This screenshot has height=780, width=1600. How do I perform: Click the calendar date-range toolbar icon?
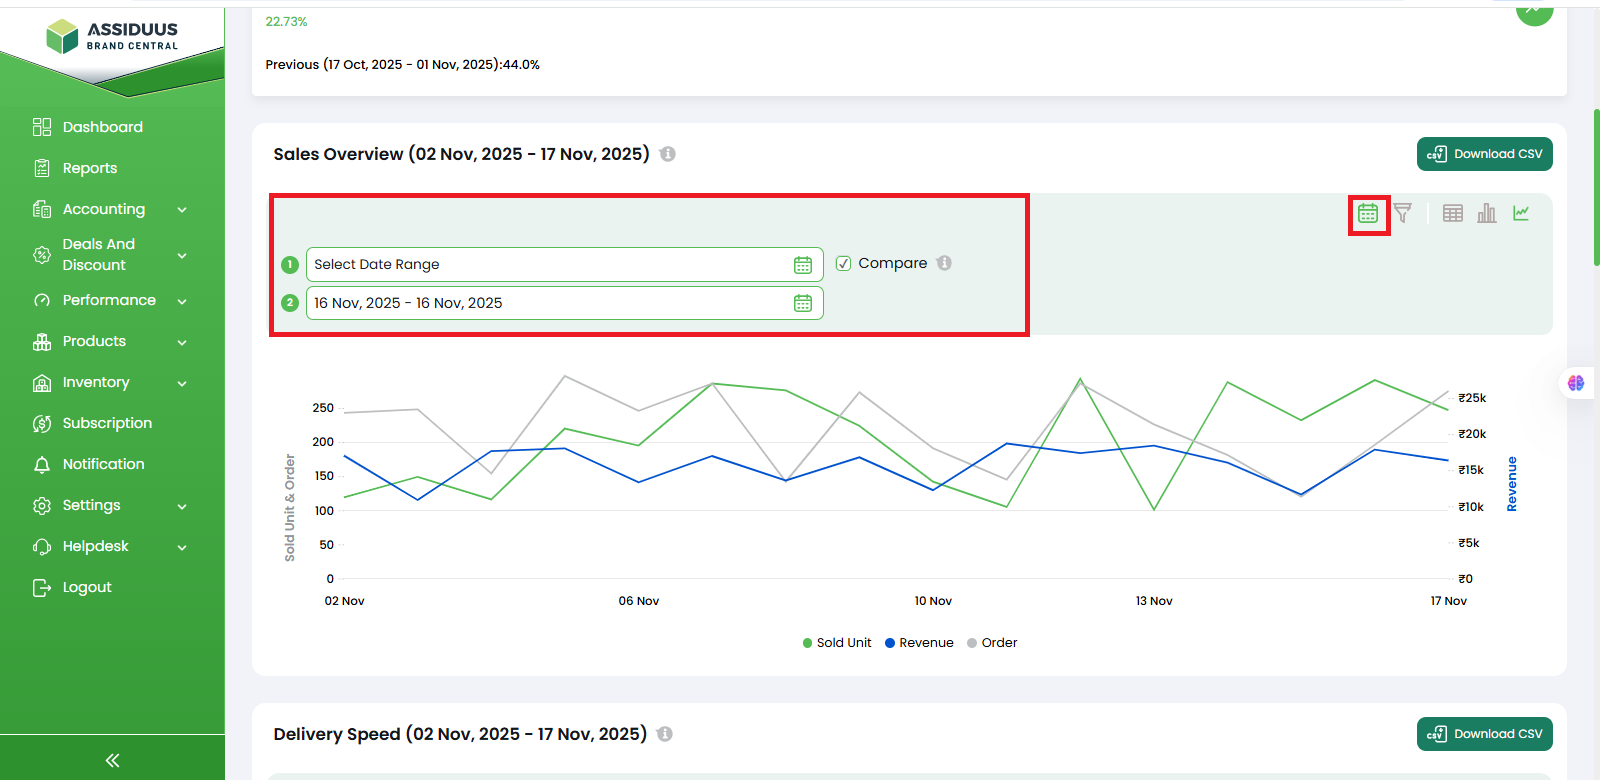point(1368,214)
